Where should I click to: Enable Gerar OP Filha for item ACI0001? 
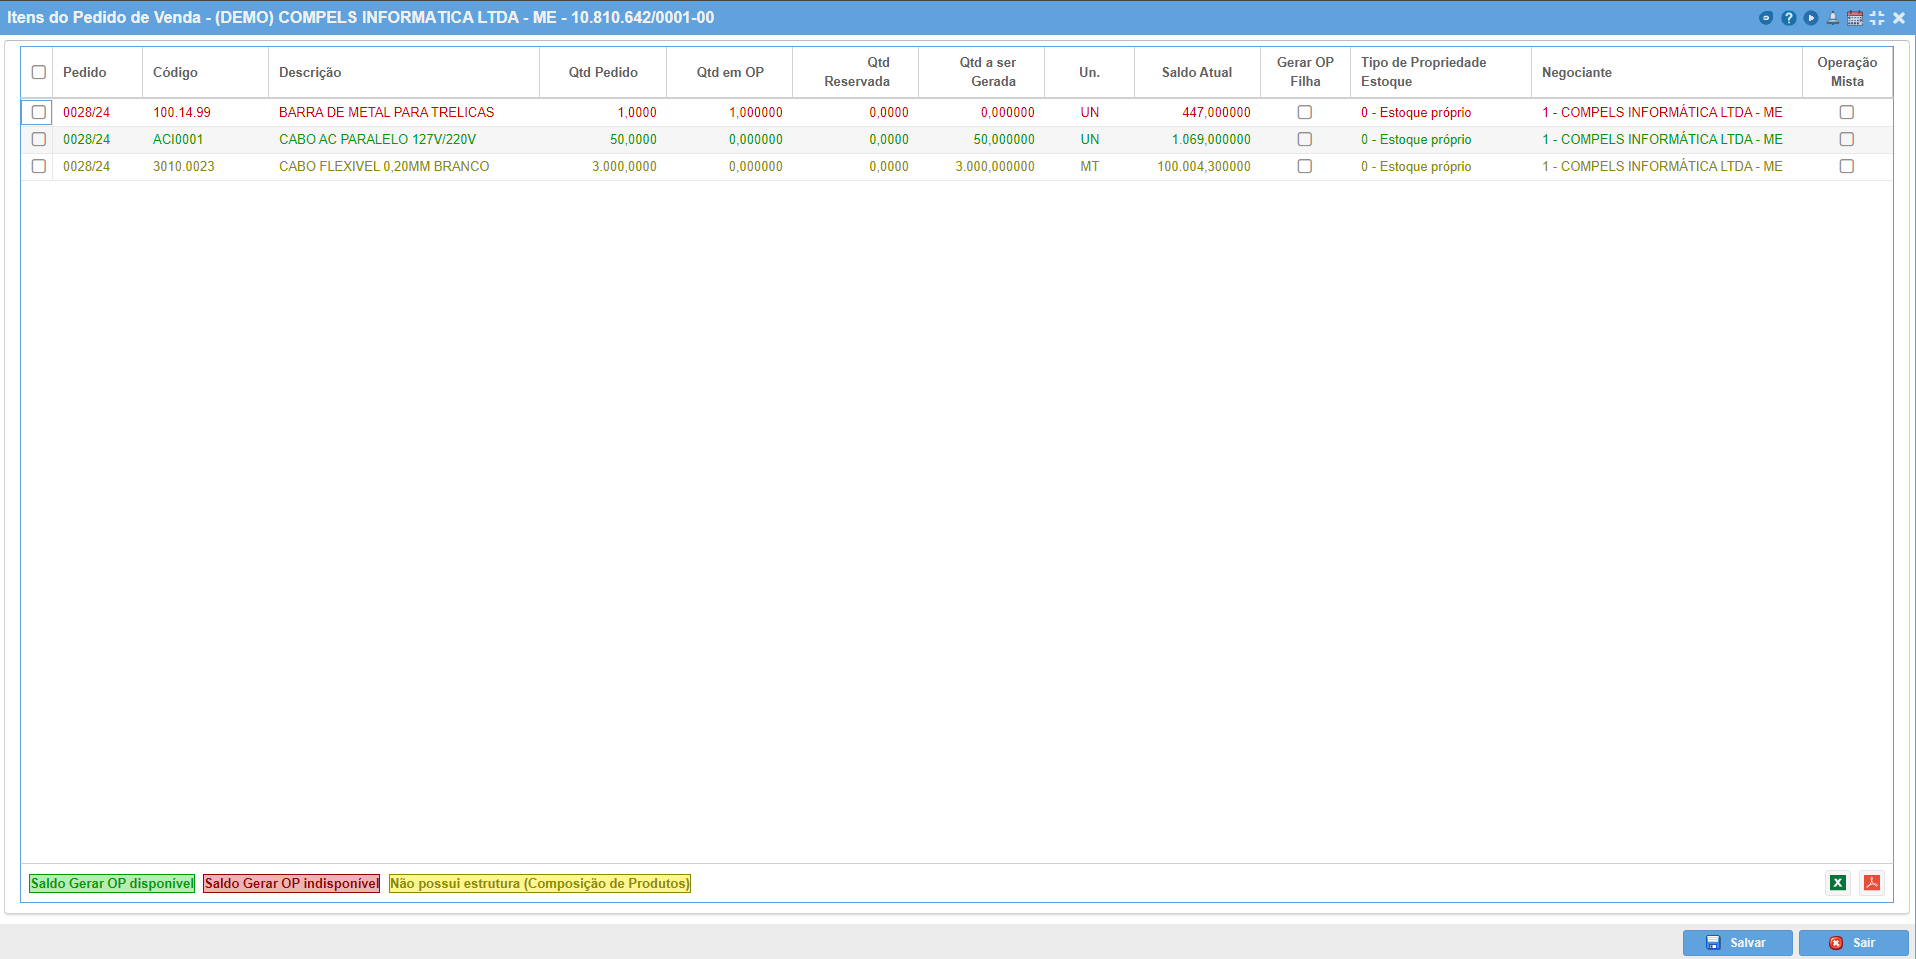point(1305,139)
